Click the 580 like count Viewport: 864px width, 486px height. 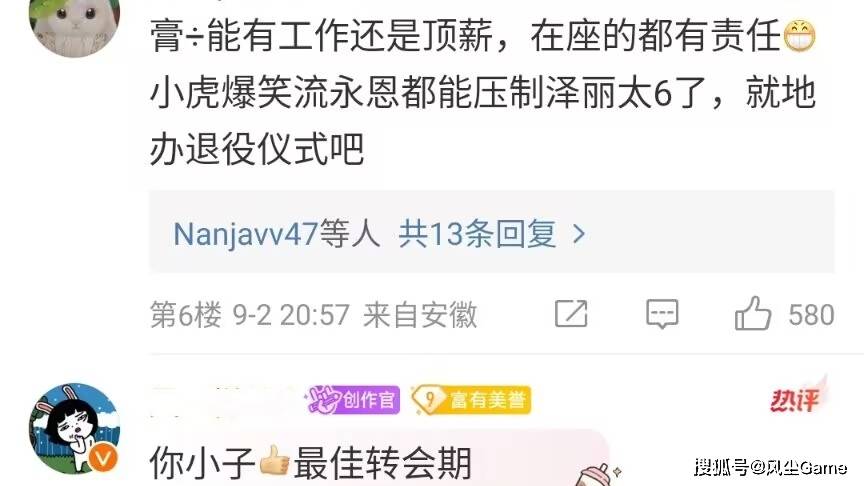[811, 315]
